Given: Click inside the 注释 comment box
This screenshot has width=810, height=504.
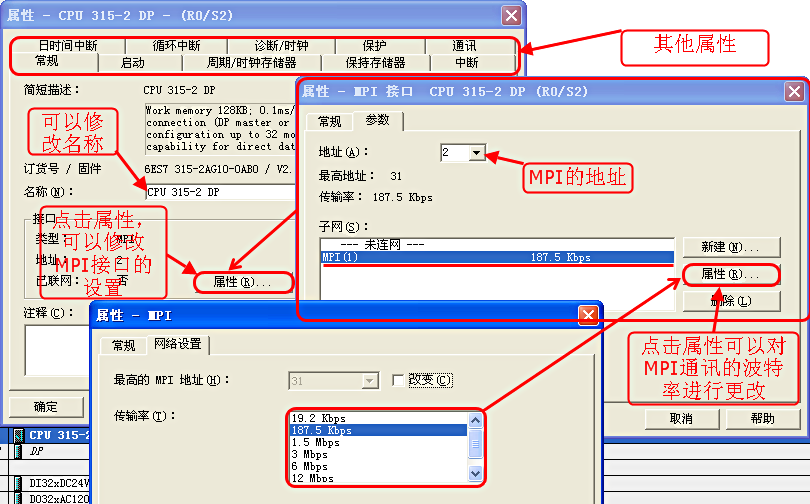Looking at the screenshot, I should pyautogui.click(x=57, y=351).
